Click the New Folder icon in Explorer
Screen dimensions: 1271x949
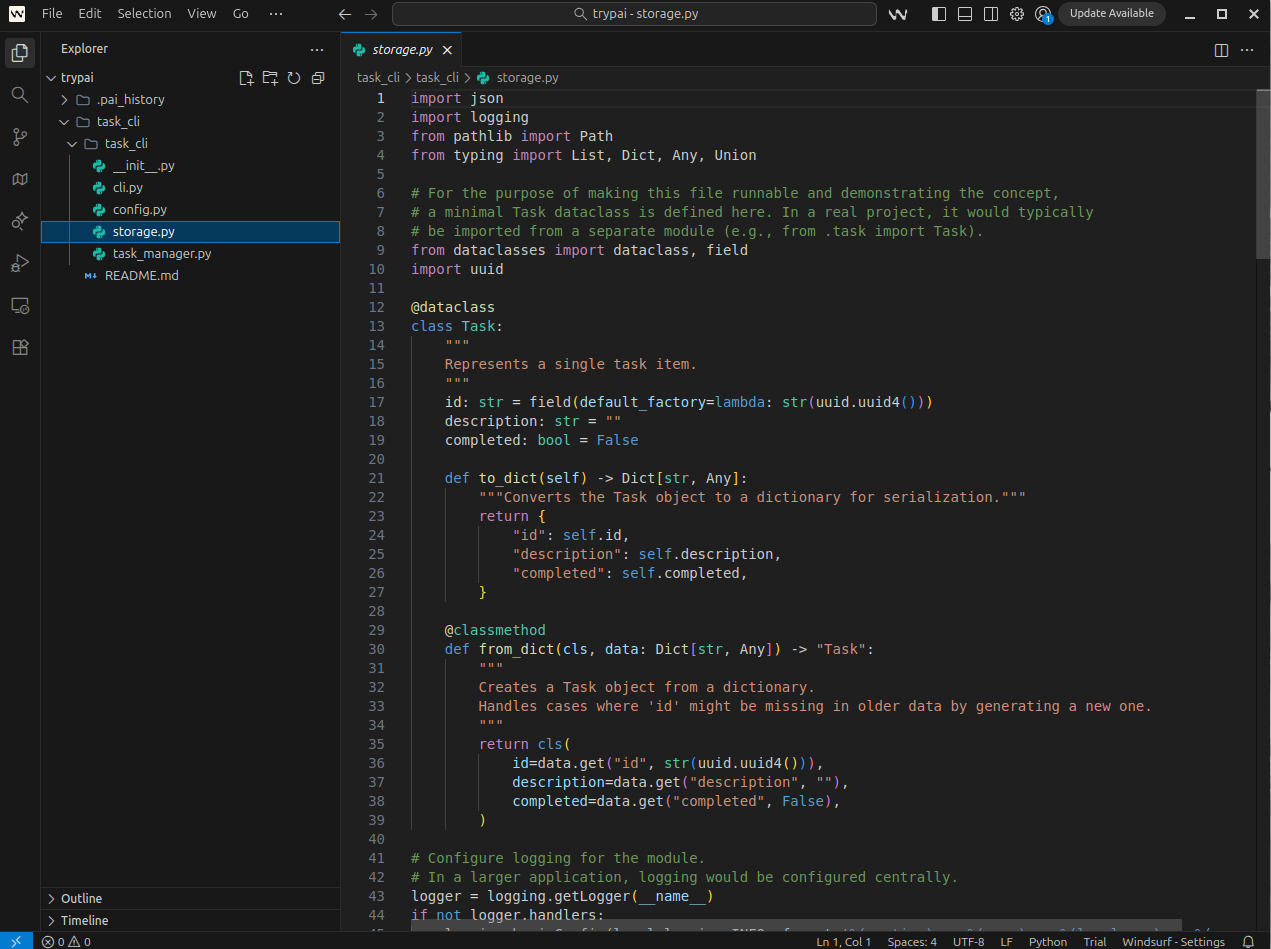pos(270,78)
